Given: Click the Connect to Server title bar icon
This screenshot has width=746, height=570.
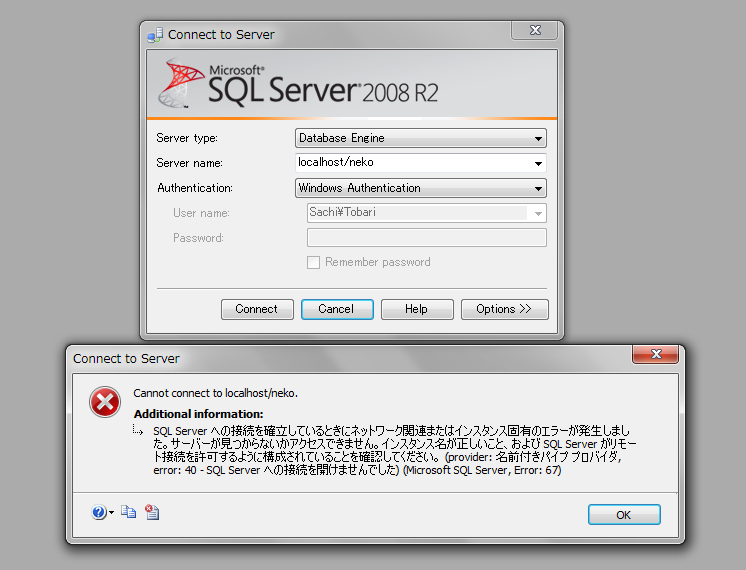Looking at the screenshot, I should click(x=155, y=35).
